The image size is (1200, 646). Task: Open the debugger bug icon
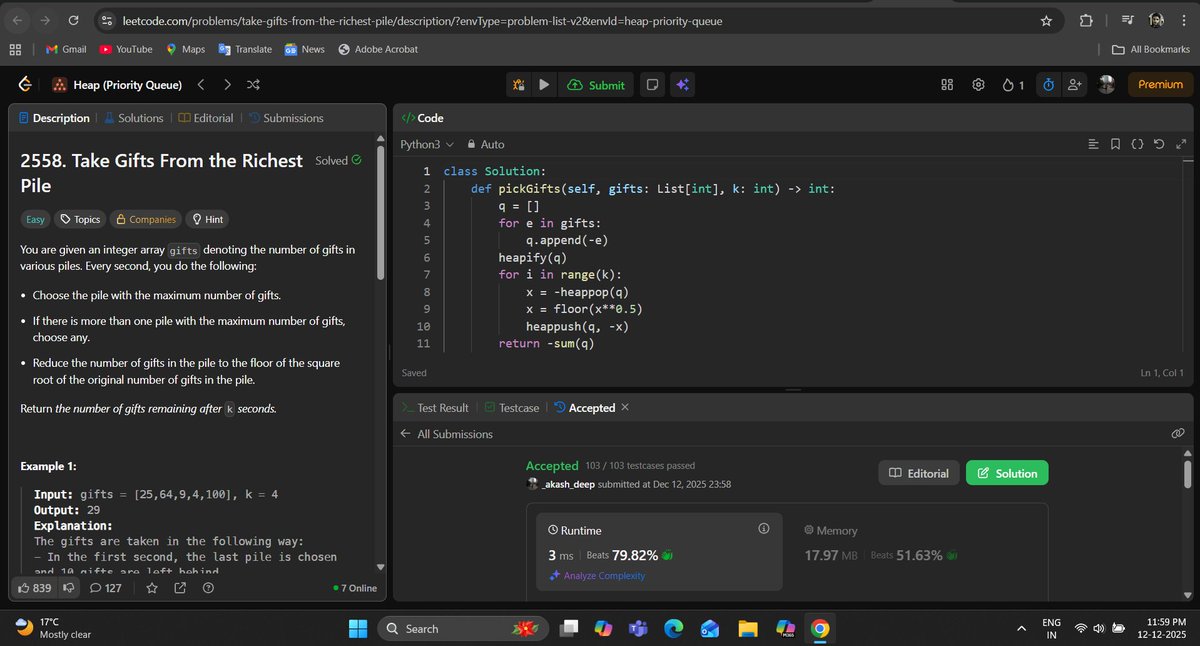click(x=519, y=85)
